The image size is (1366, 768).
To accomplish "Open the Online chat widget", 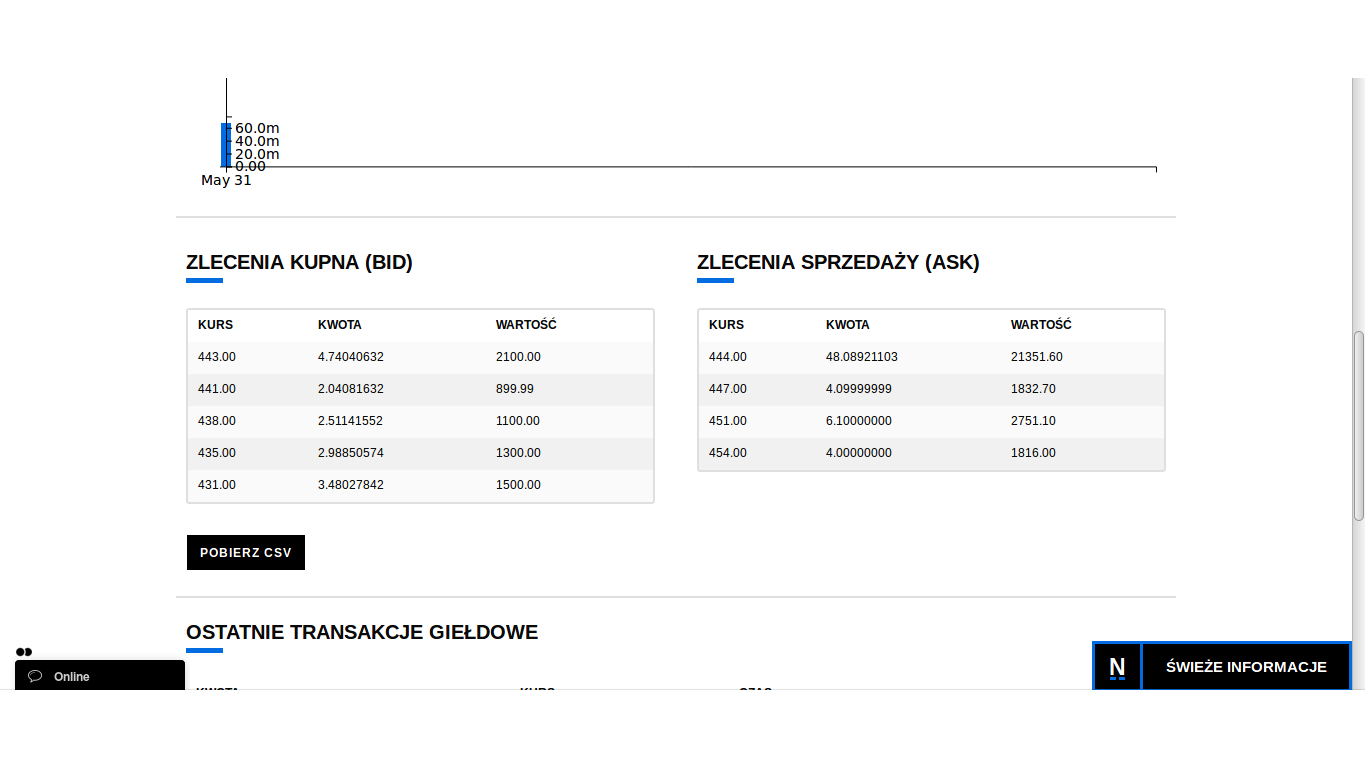I will coord(100,676).
